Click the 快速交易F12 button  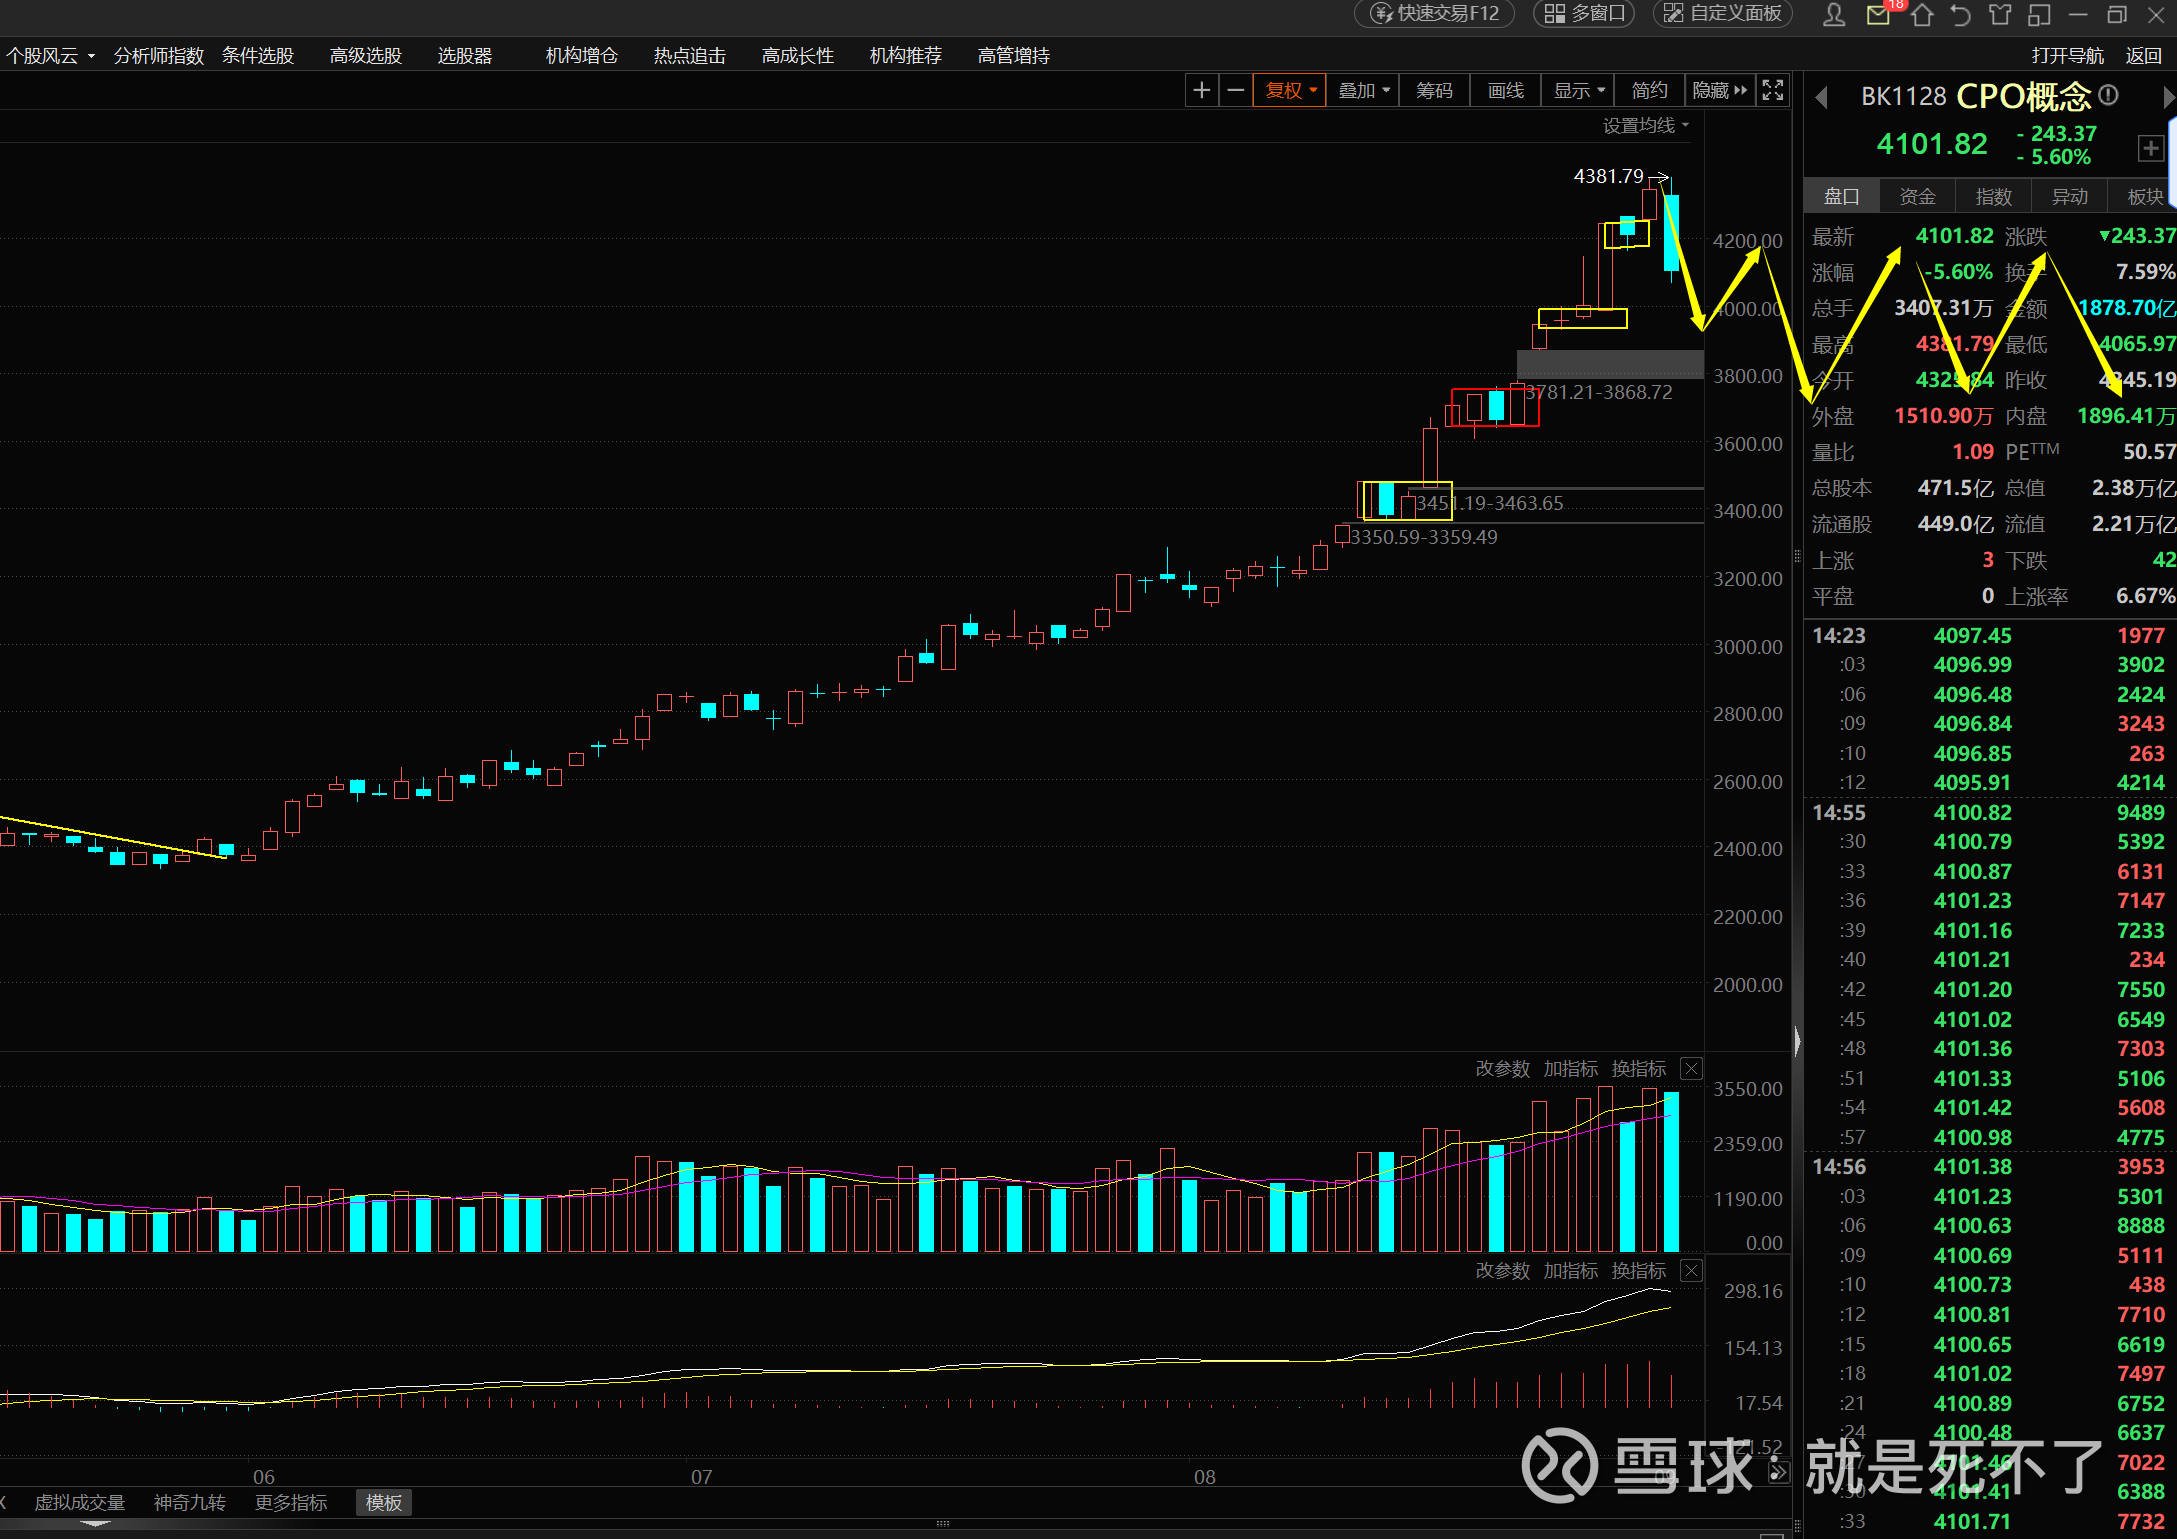click(1436, 14)
